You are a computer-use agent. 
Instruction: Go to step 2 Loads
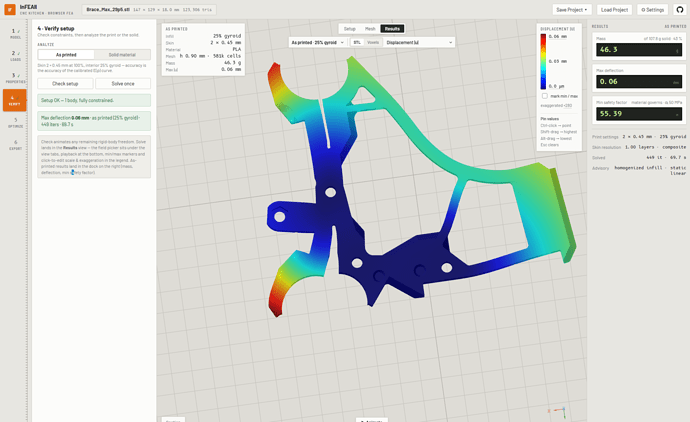15,55
